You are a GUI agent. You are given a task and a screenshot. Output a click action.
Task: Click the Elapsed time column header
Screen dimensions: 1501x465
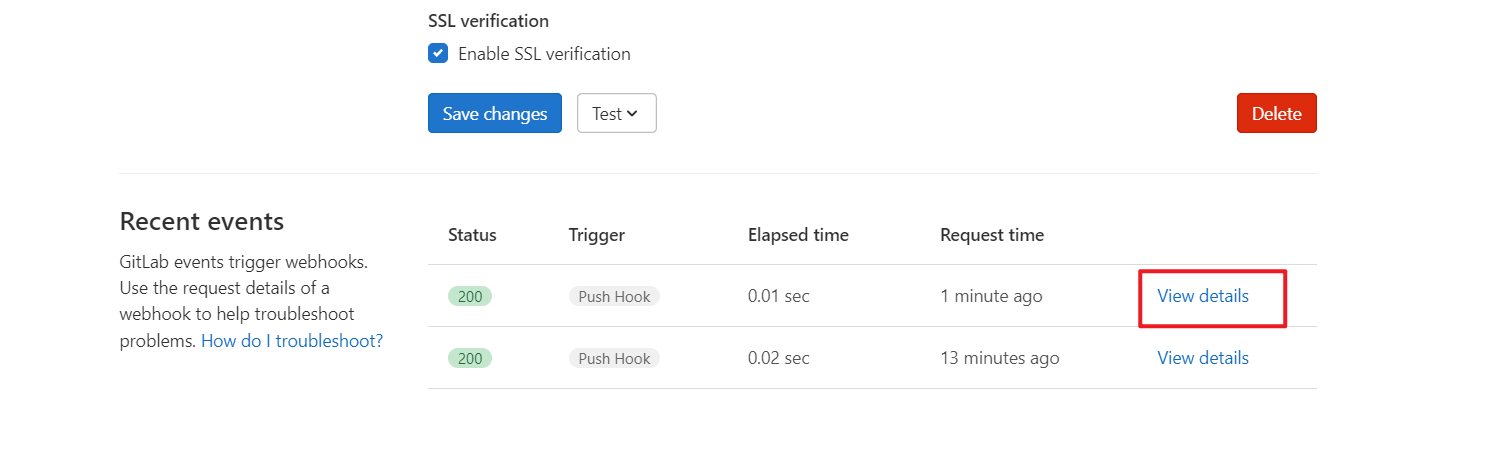click(798, 235)
